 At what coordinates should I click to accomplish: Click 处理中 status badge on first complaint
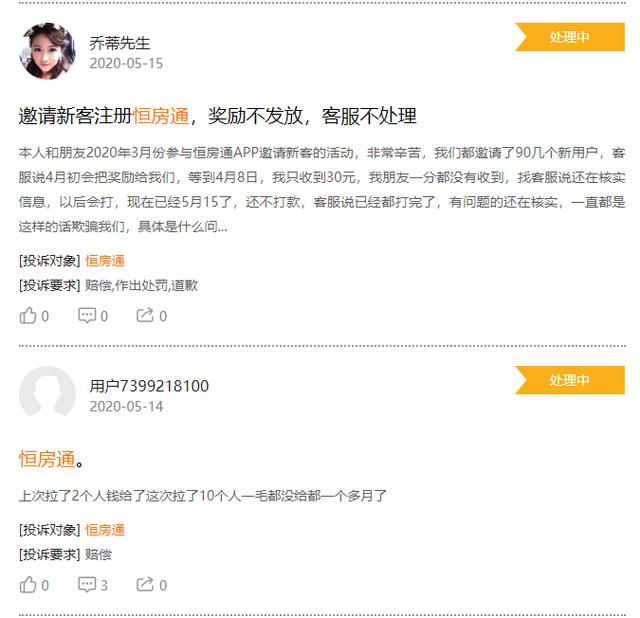click(x=570, y=37)
